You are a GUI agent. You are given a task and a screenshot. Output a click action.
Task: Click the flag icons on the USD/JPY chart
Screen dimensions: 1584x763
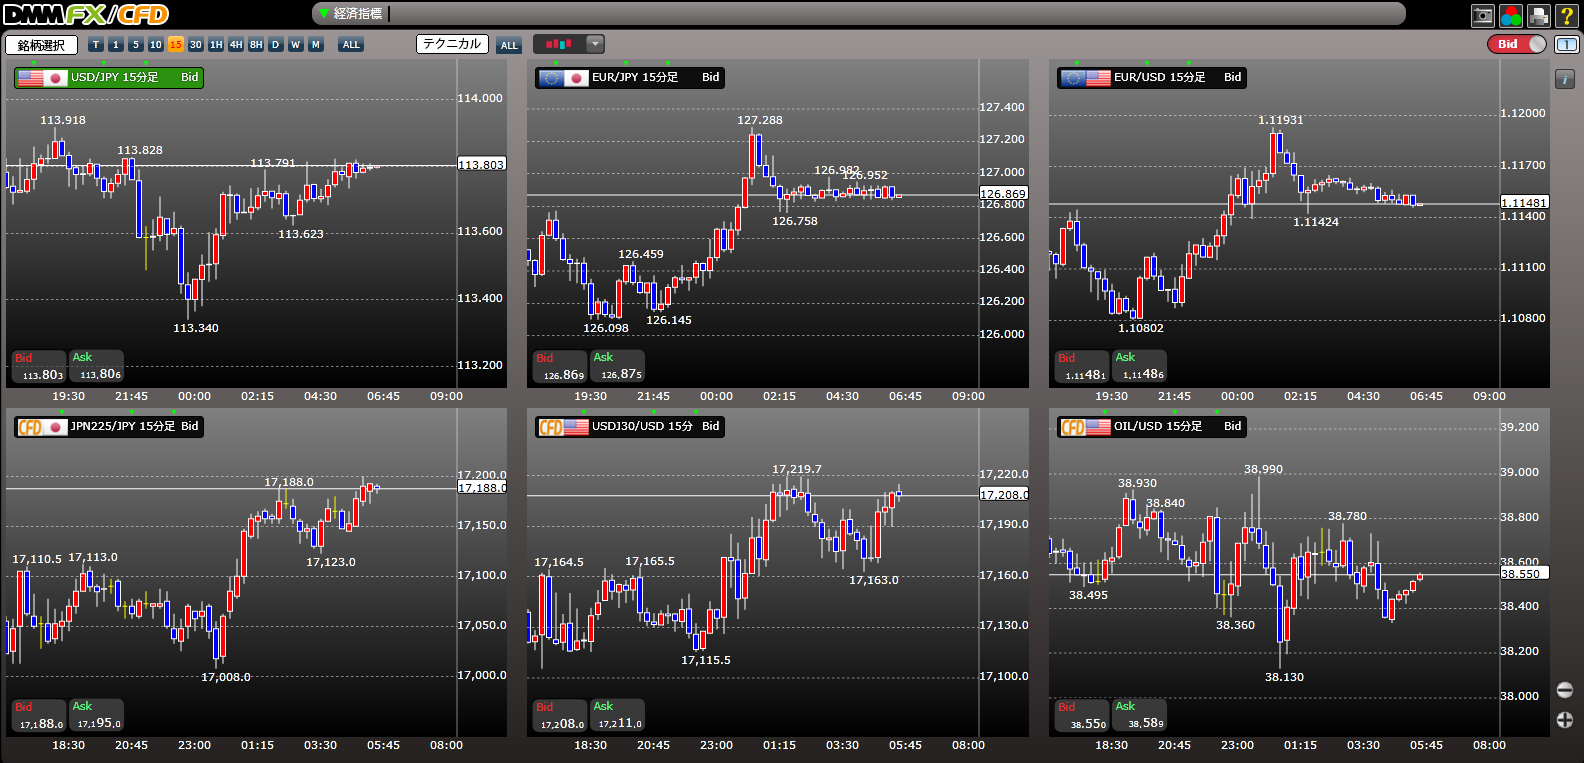pos(42,78)
